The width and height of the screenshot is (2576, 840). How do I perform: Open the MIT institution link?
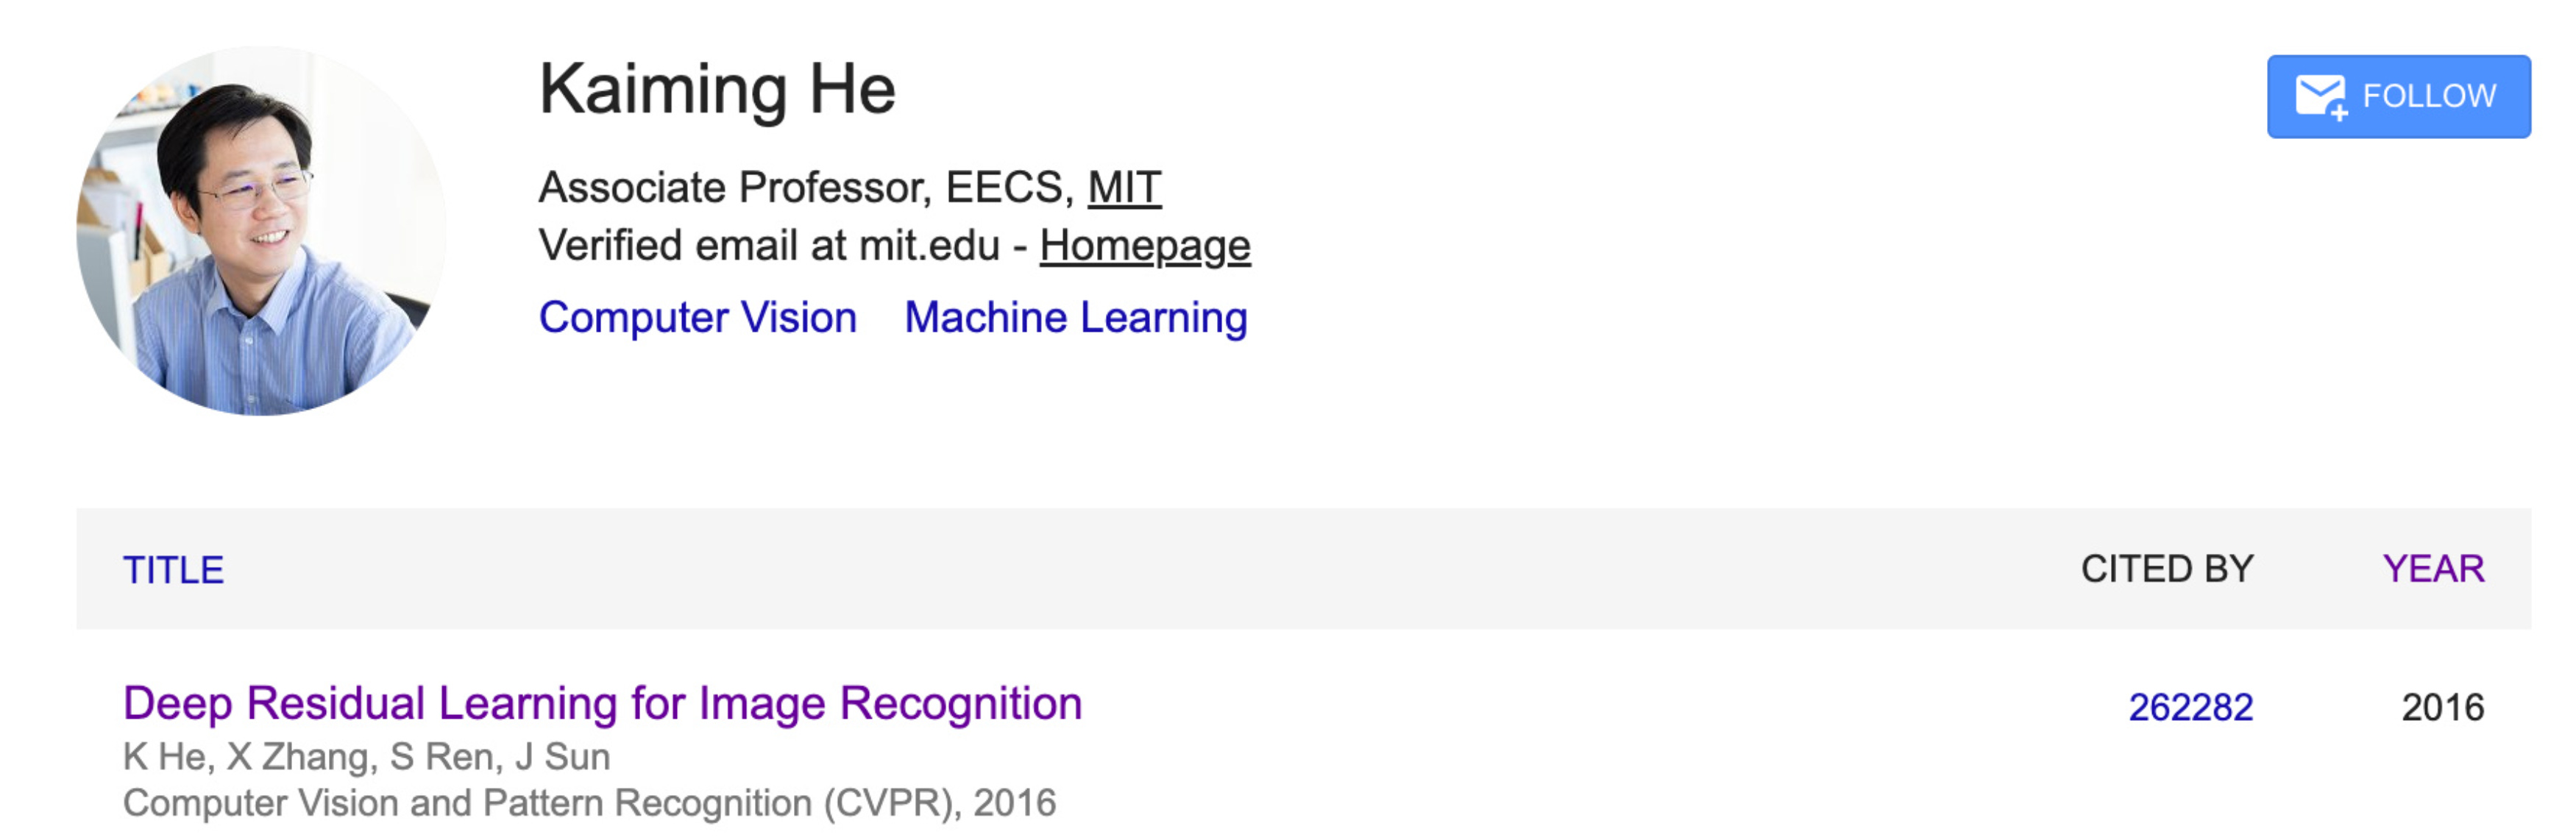pyautogui.click(x=1124, y=188)
